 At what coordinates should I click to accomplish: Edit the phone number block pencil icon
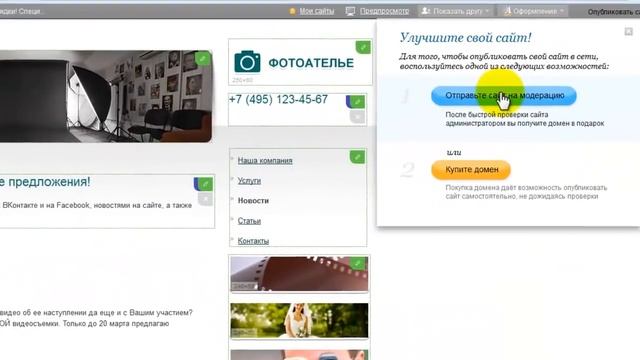coord(357,101)
